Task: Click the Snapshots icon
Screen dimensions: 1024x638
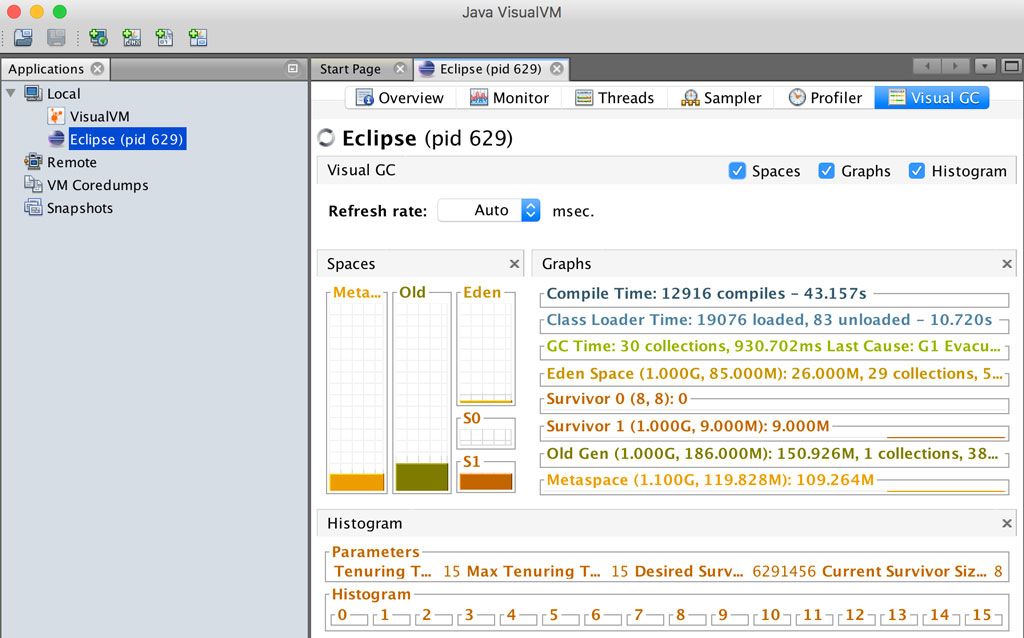Action: pyautogui.click(x=33, y=208)
